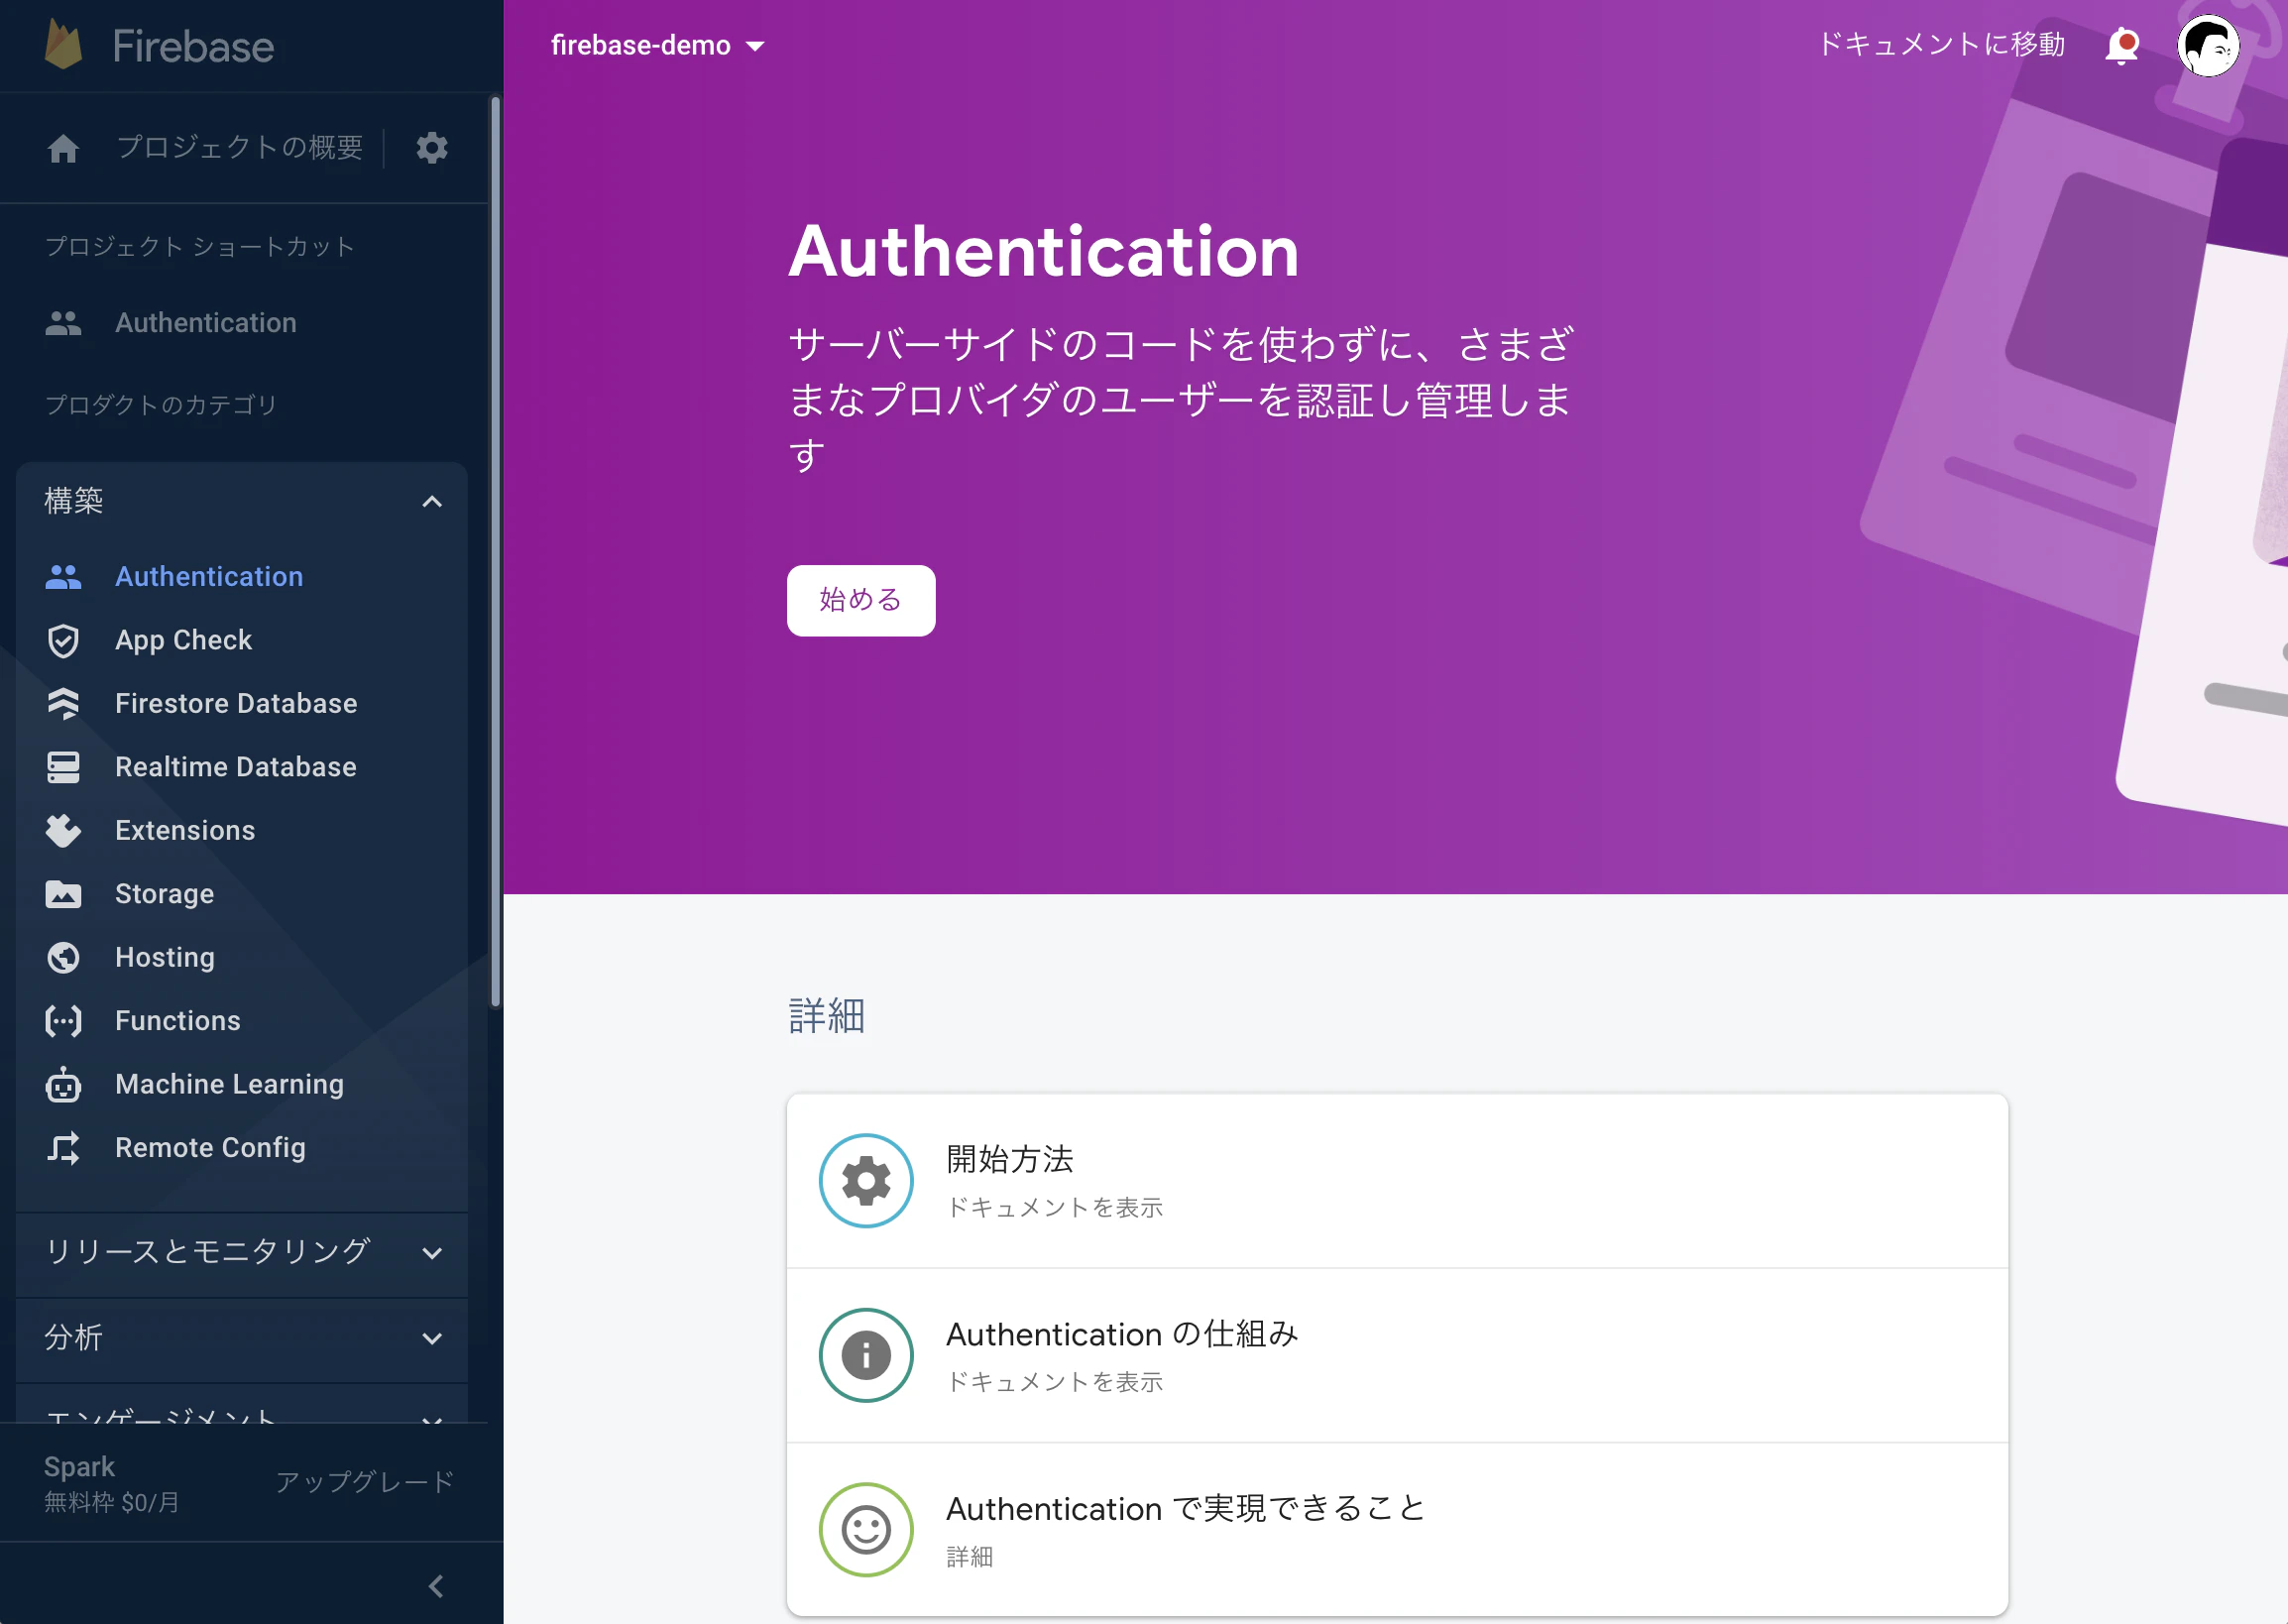Collapse the sidebar with the arrow
This screenshot has width=2288, height=1624.
436,1586
